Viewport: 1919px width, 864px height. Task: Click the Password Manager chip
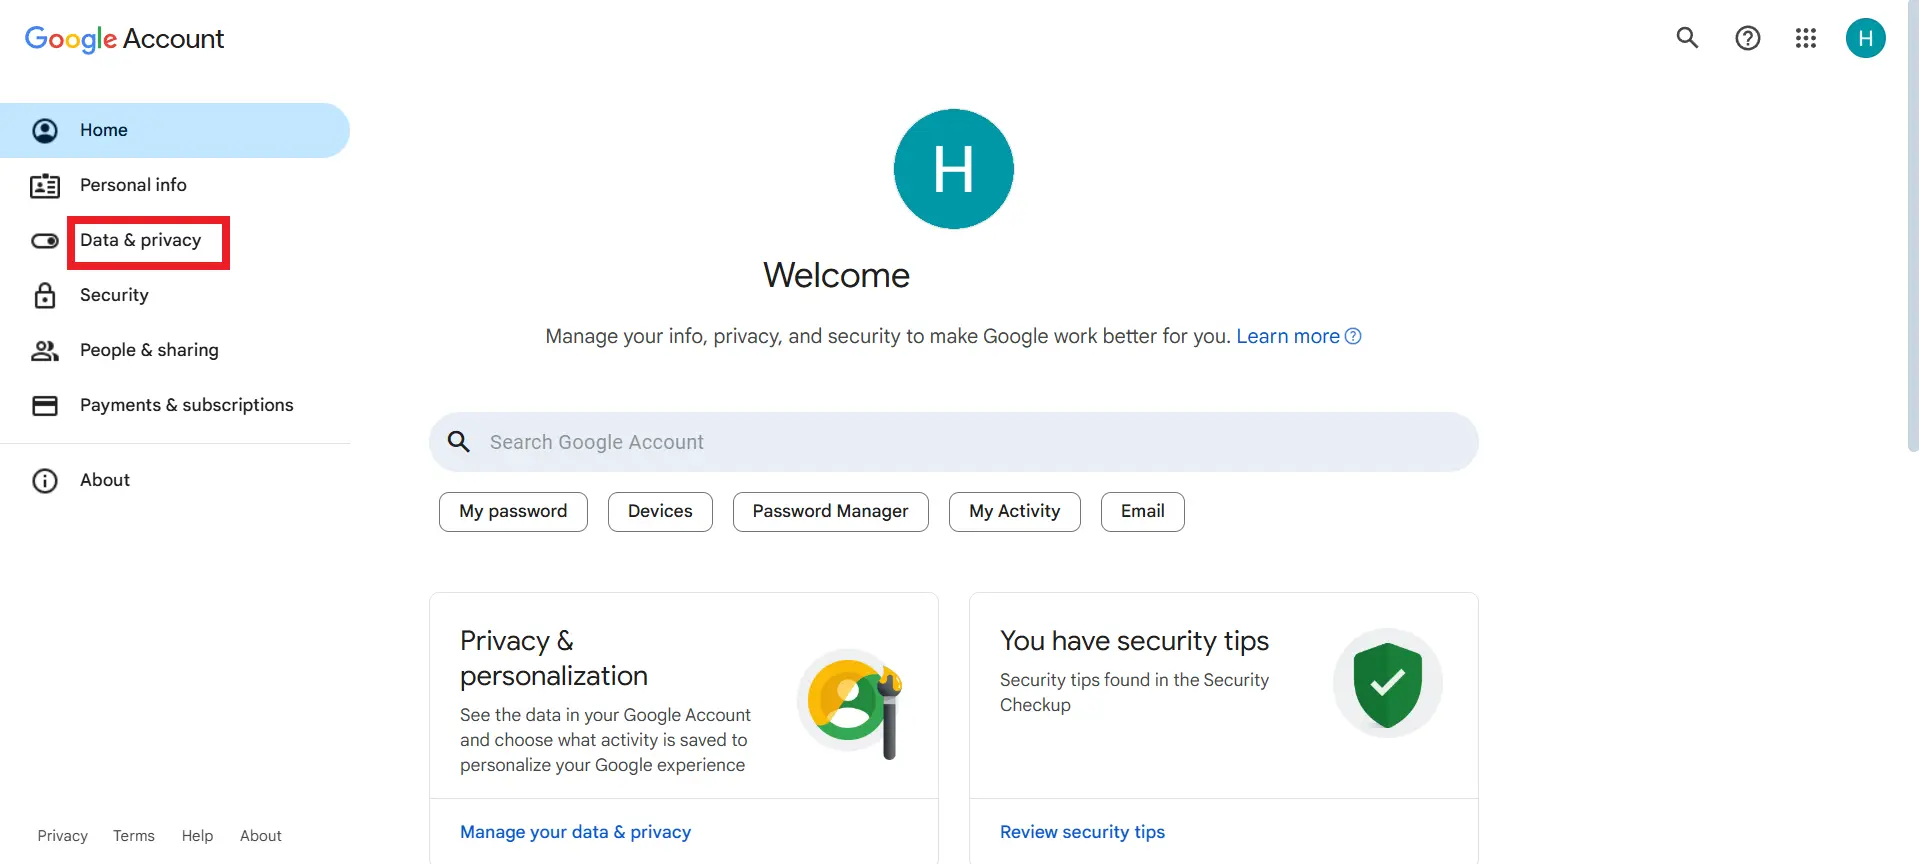pyautogui.click(x=830, y=511)
